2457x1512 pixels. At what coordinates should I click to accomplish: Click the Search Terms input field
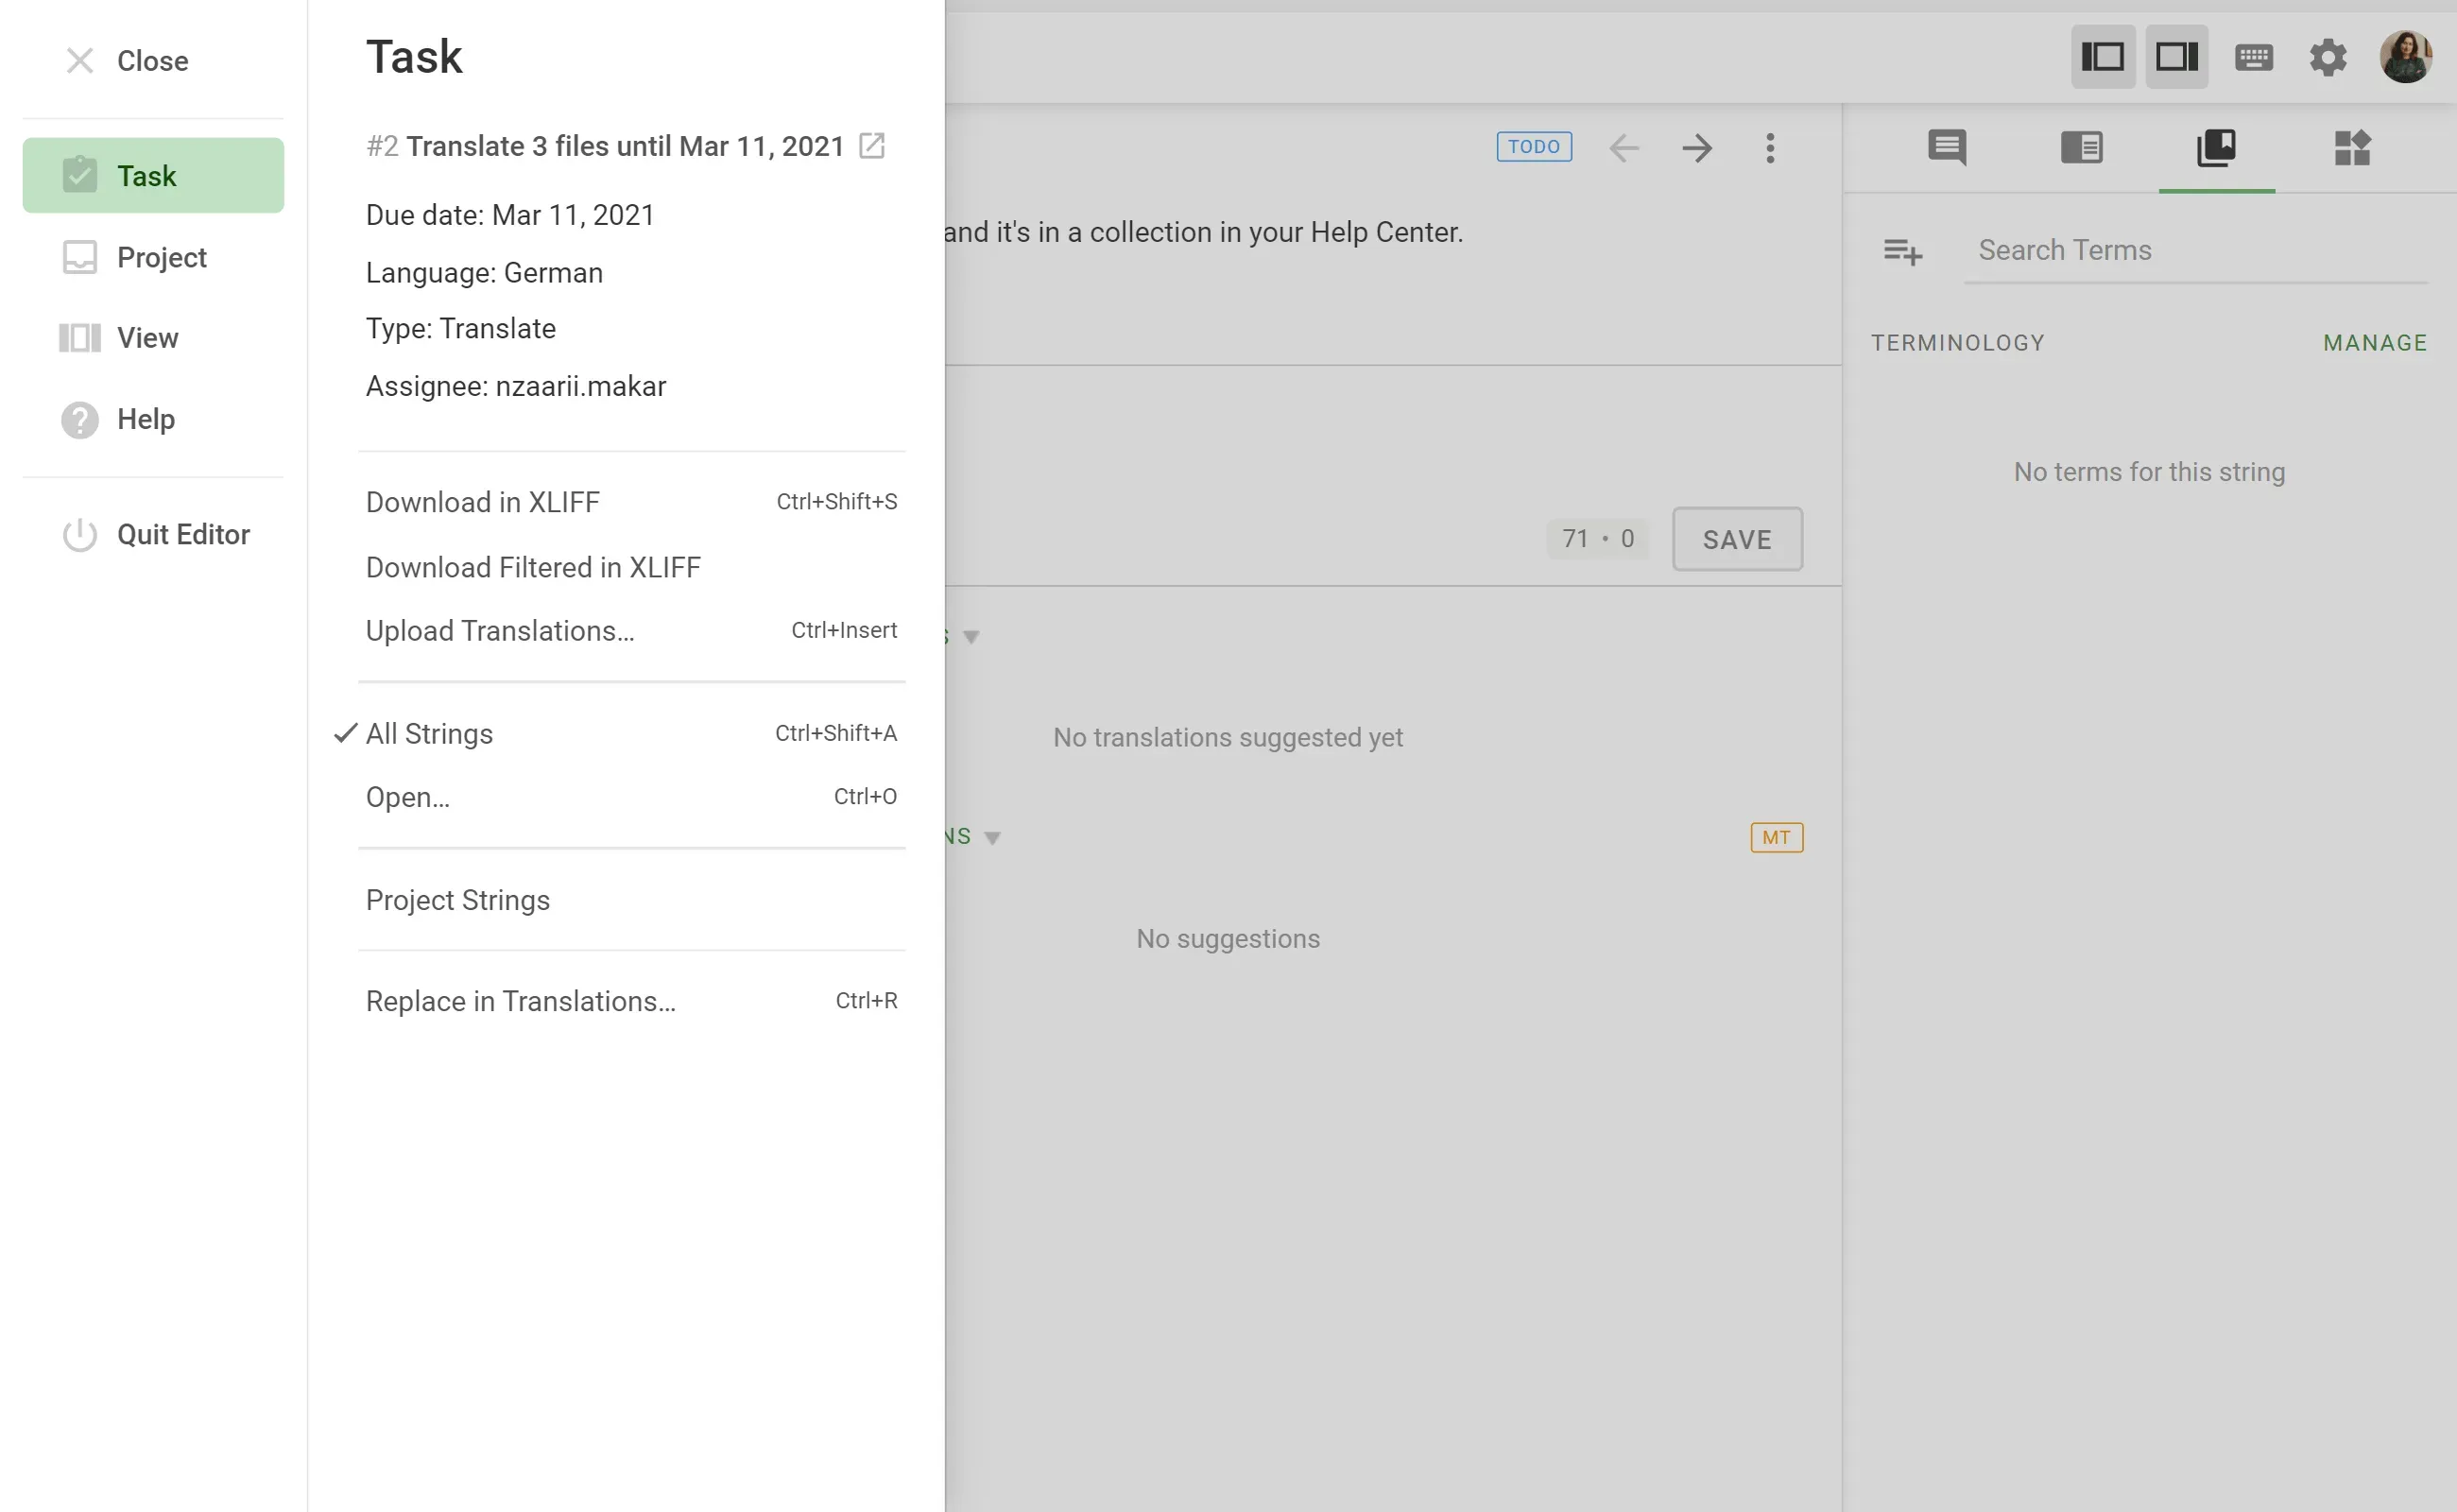[2150, 250]
